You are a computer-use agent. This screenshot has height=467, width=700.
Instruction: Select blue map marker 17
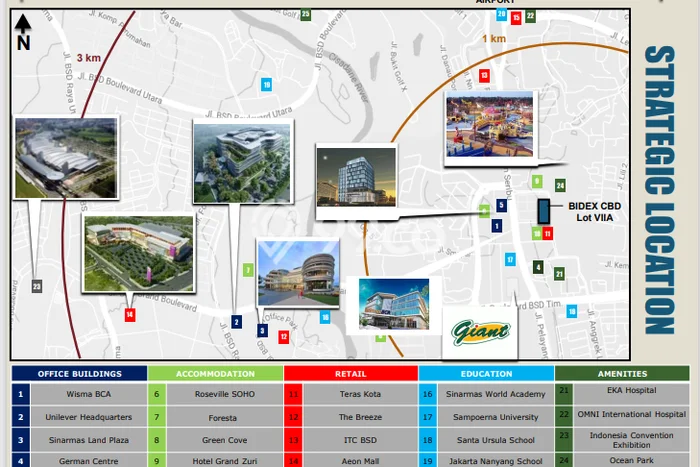[x=510, y=259]
